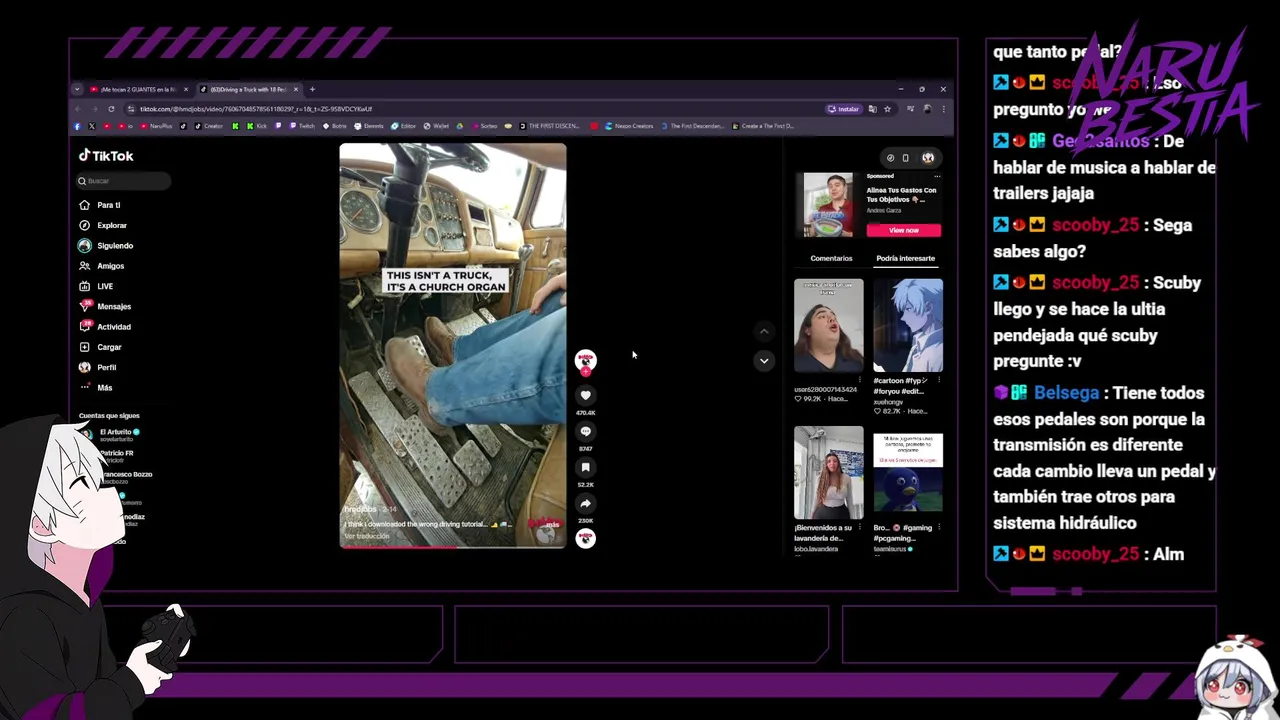Open sponsored ad three-dot options

pyautogui.click(x=937, y=177)
